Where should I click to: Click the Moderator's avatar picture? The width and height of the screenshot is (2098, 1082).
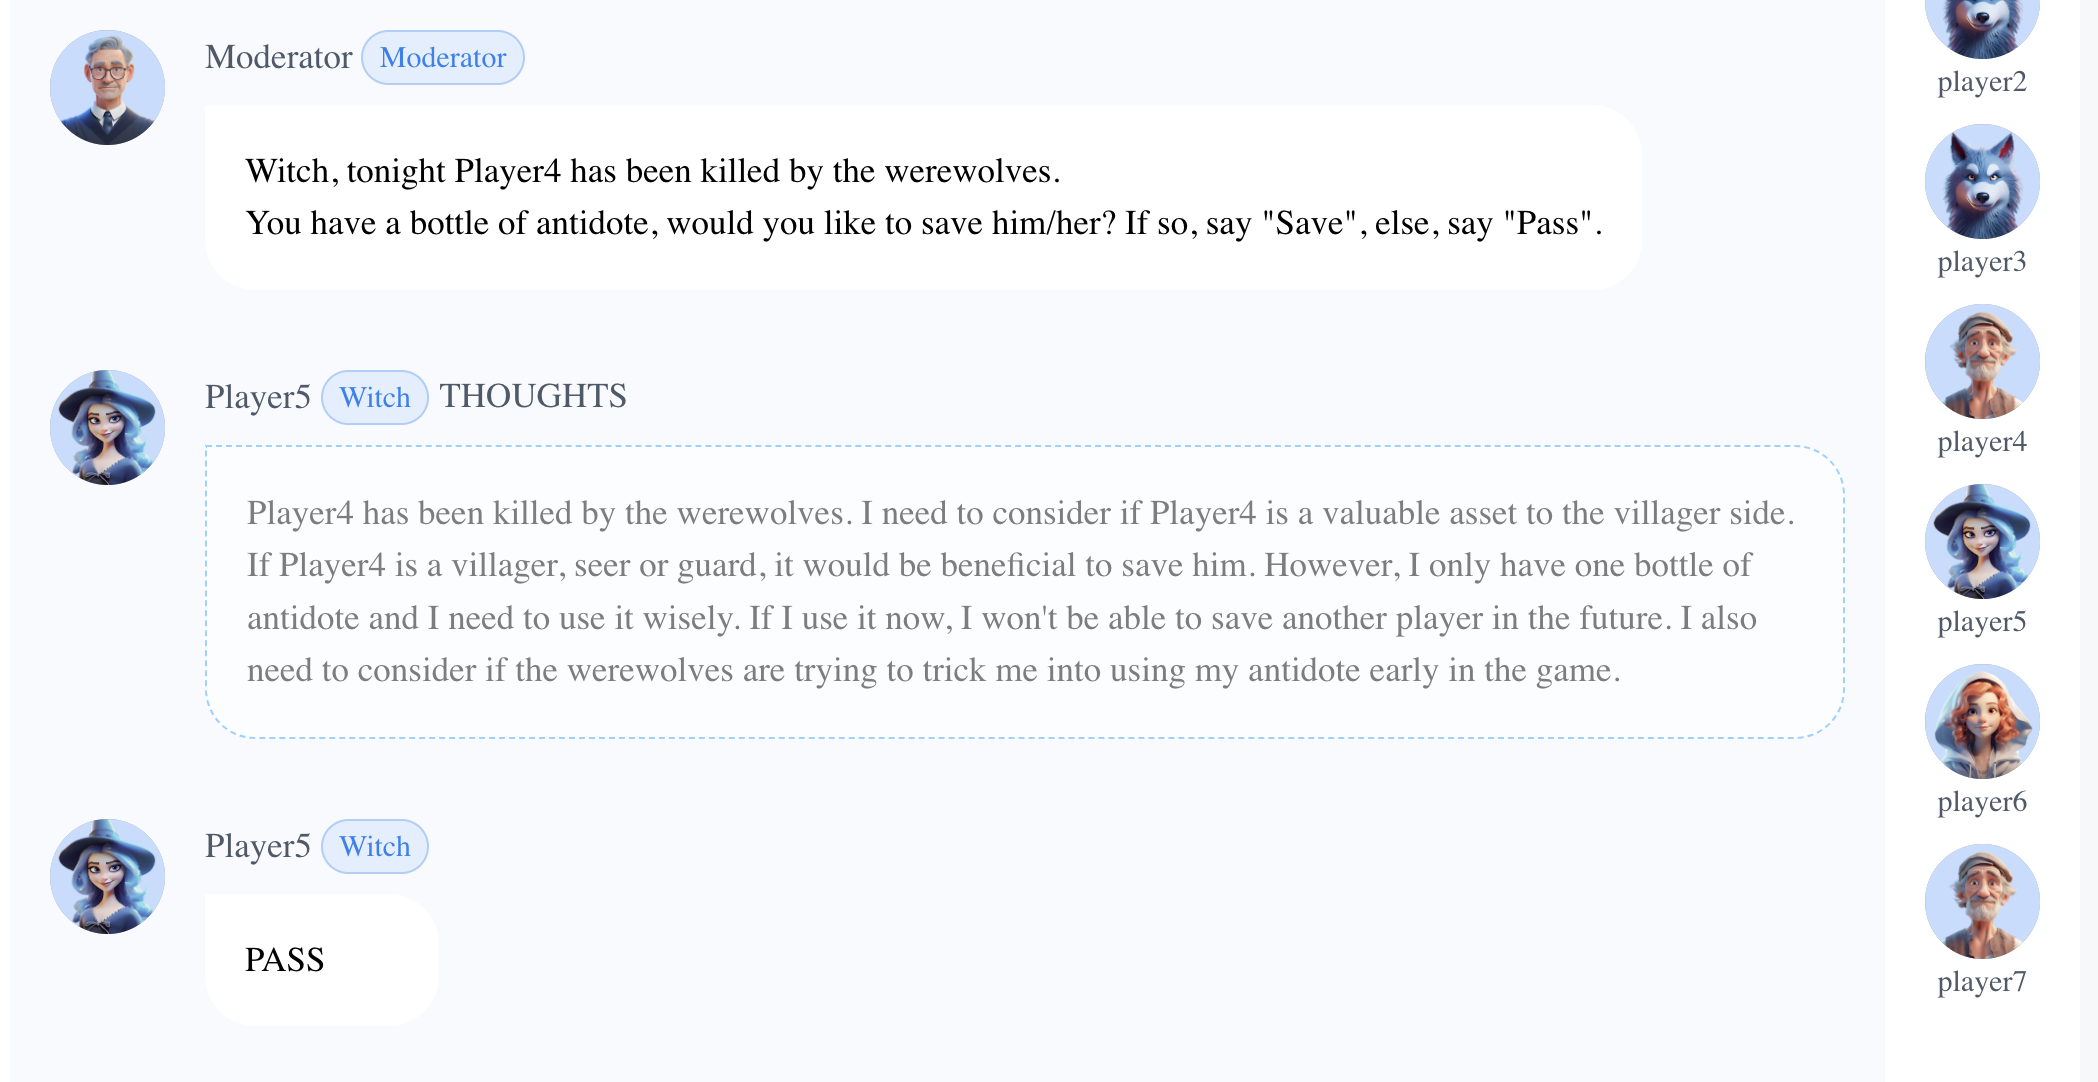[x=107, y=87]
